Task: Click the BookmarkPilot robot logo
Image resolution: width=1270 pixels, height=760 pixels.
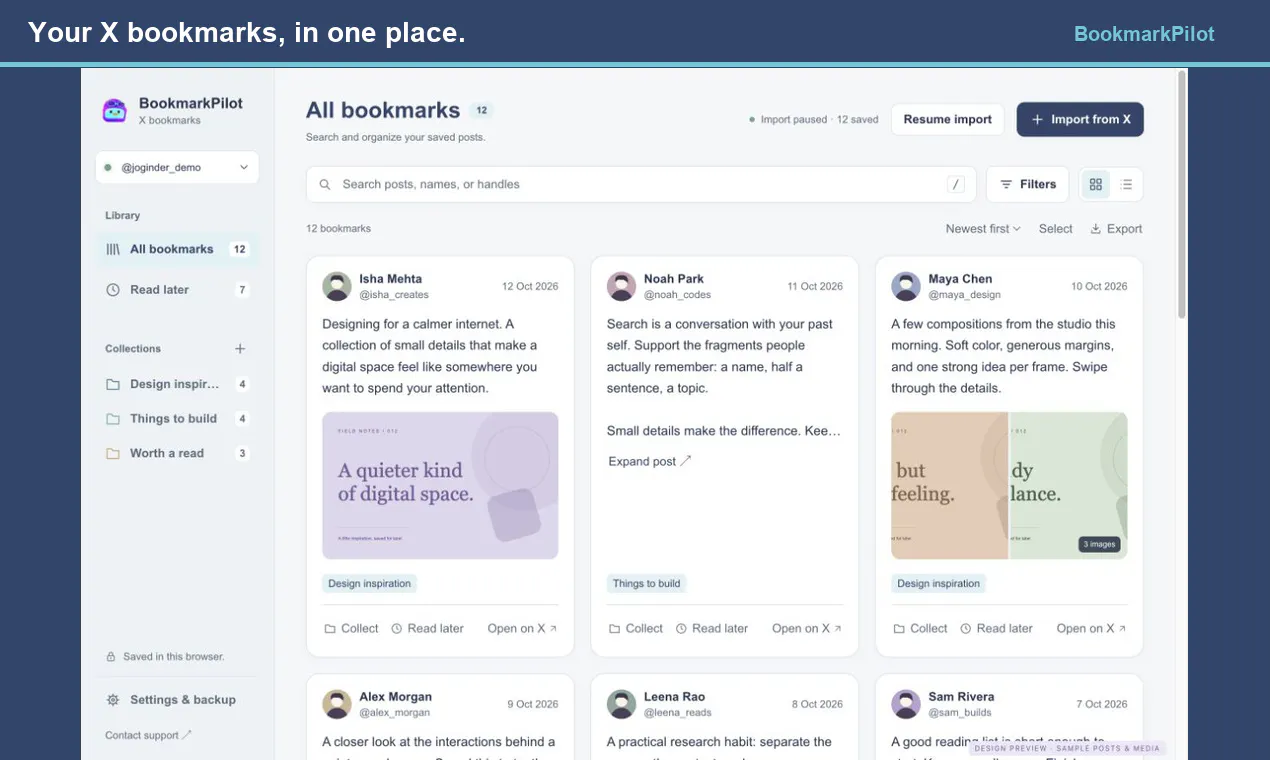Action: click(115, 110)
